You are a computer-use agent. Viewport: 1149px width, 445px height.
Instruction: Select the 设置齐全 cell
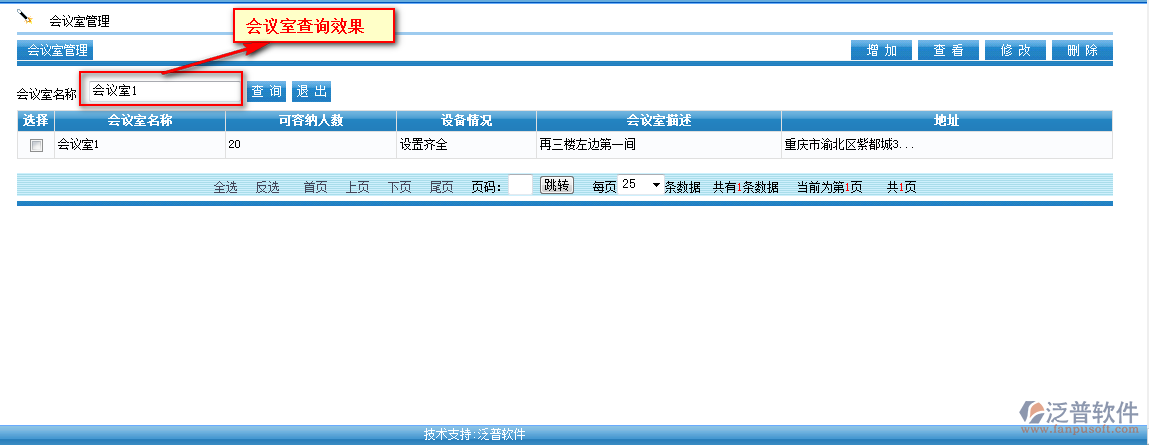467,145
